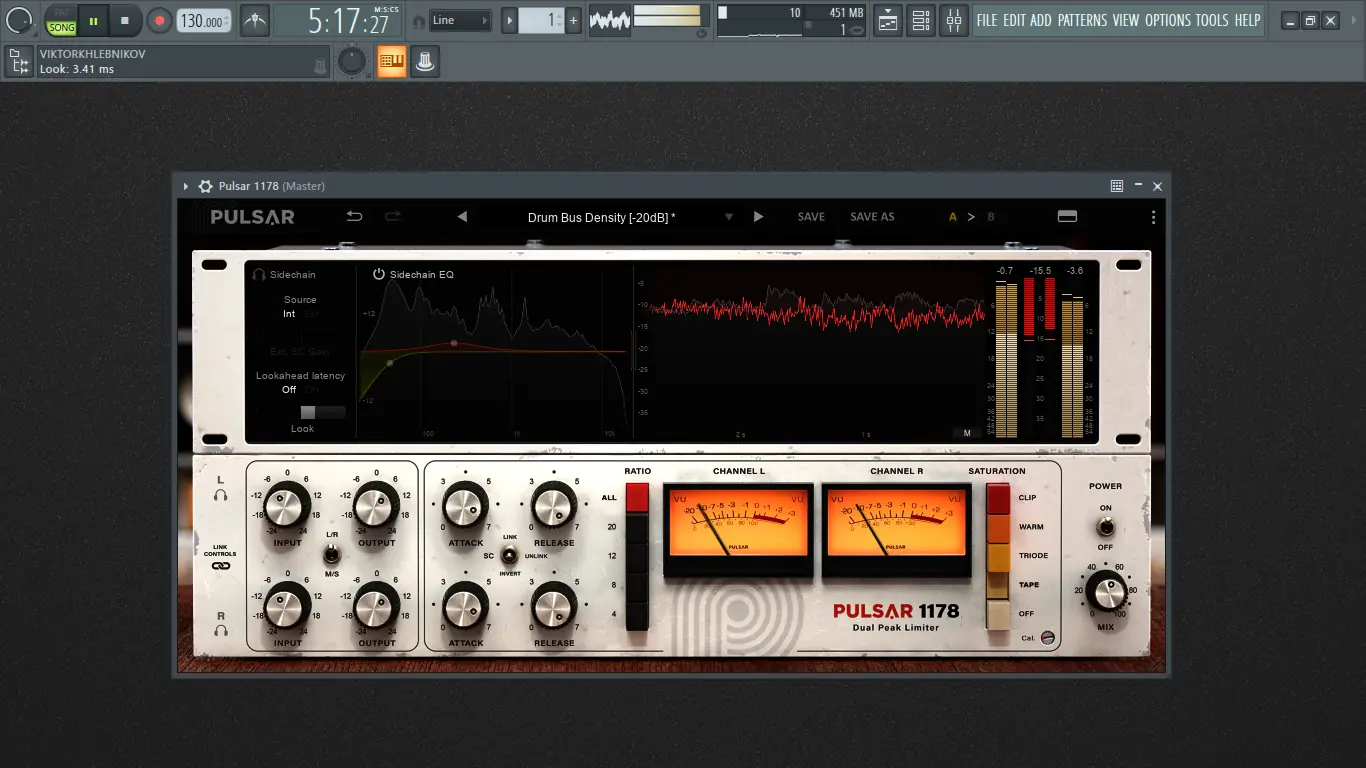The image size is (1366, 768).
Task: Click the SAVE AS button
Action: click(x=872, y=217)
